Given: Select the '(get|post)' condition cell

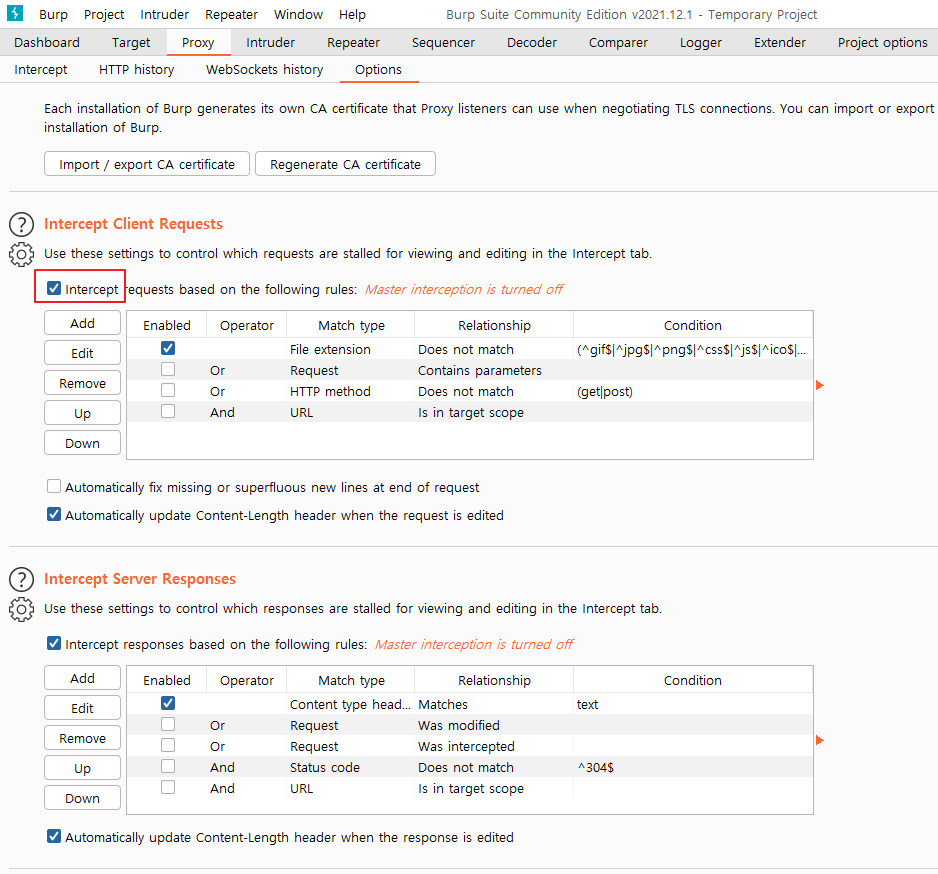Looking at the screenshot, I should (x=693, y=391).
